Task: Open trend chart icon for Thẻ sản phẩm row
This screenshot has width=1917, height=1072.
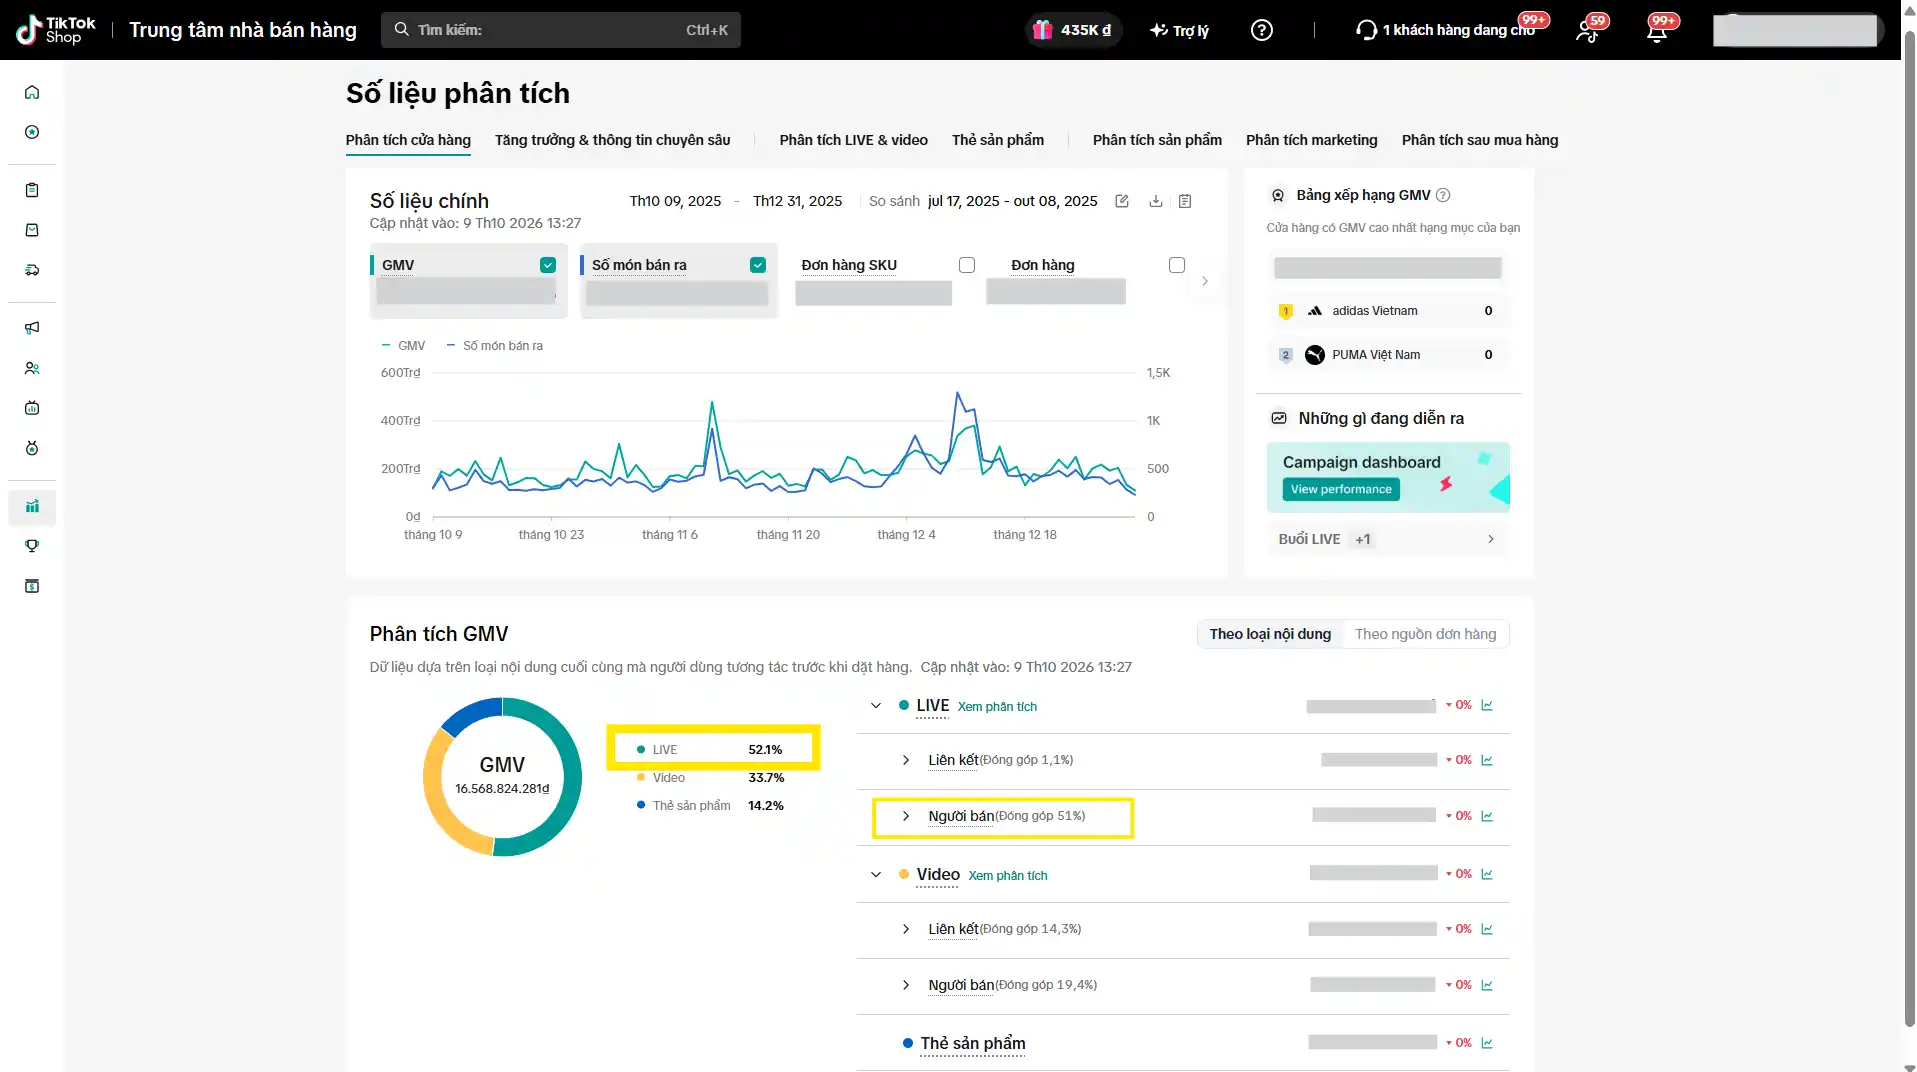Action: 1487,1043
